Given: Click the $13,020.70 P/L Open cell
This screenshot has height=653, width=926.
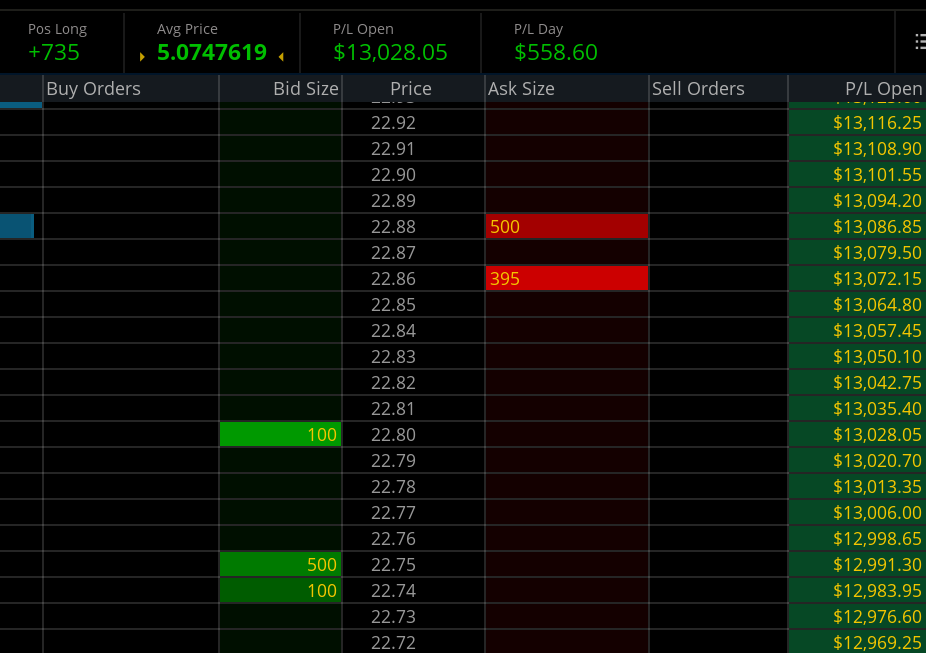Looking at the screenshot, I should pyautogui.click(x=857, y=461).
